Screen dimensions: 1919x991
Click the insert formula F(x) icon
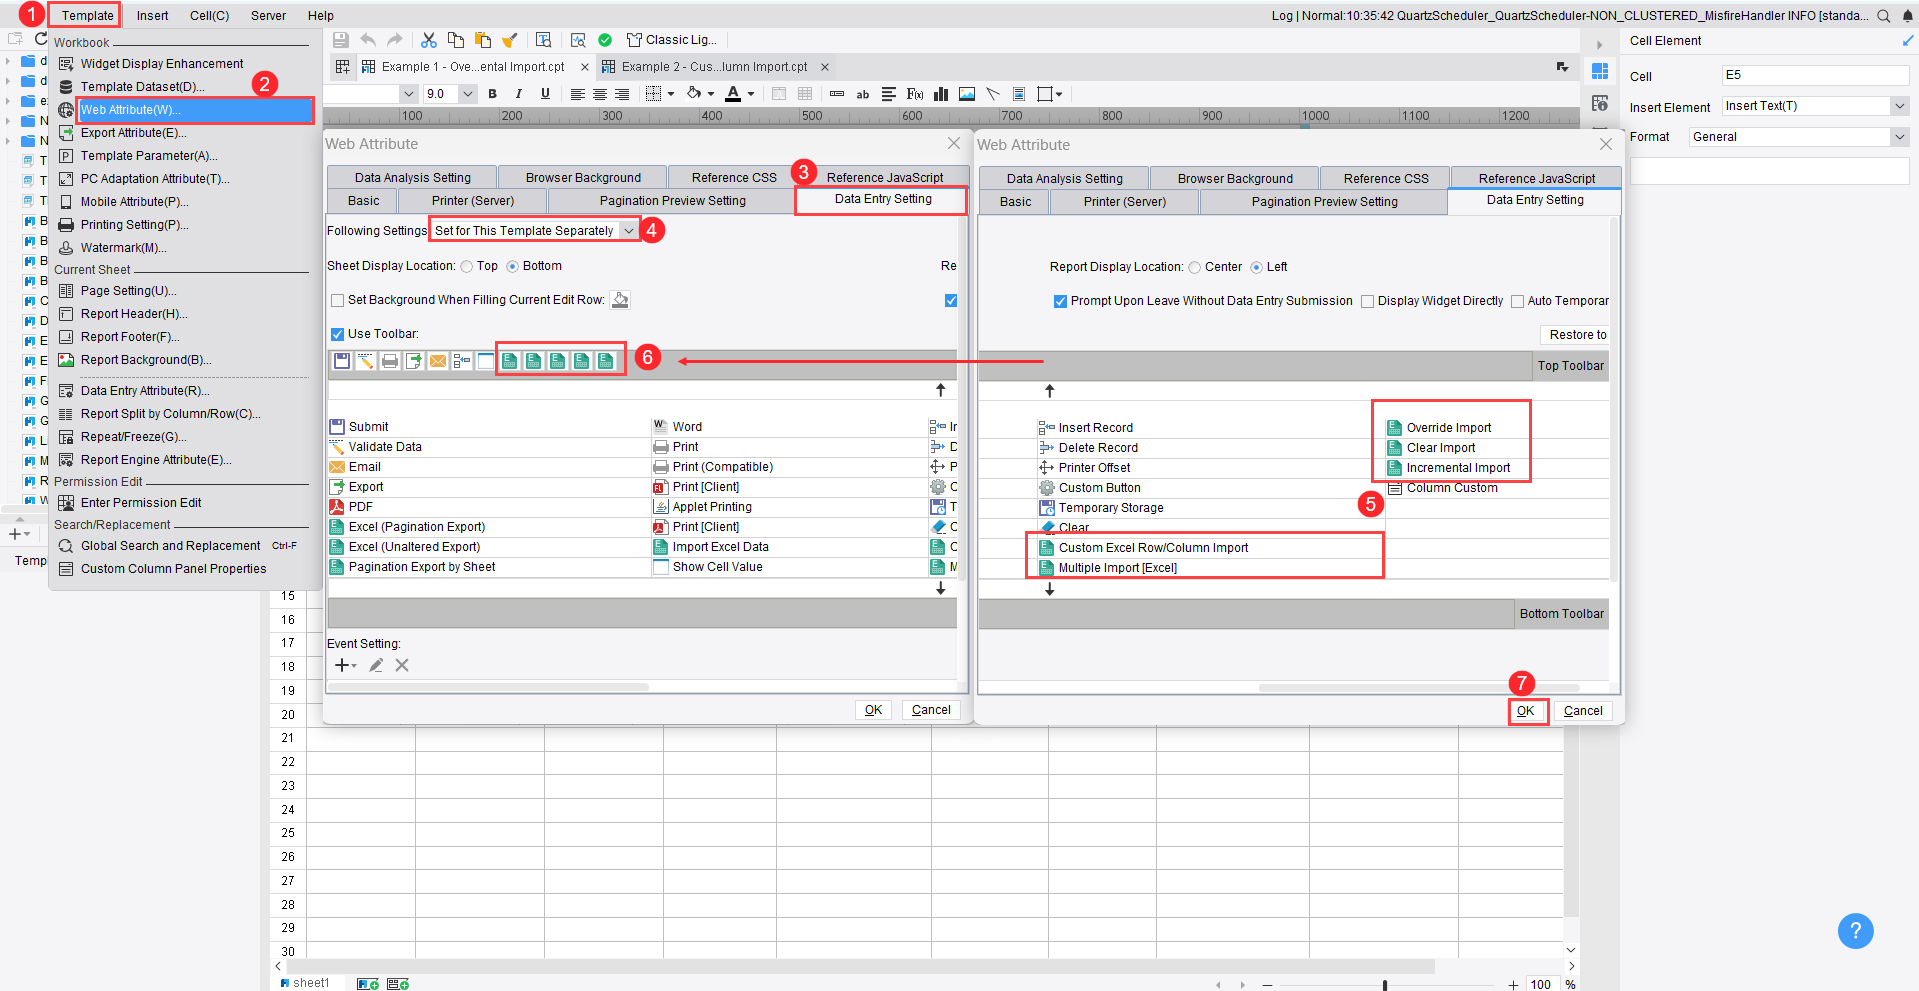tap(915, 94)
